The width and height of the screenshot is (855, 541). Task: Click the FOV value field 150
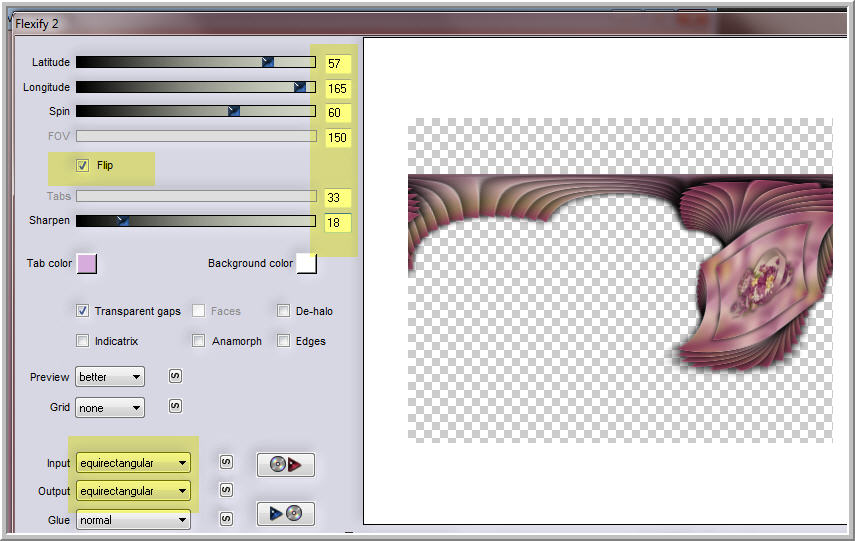pos(338,137)
